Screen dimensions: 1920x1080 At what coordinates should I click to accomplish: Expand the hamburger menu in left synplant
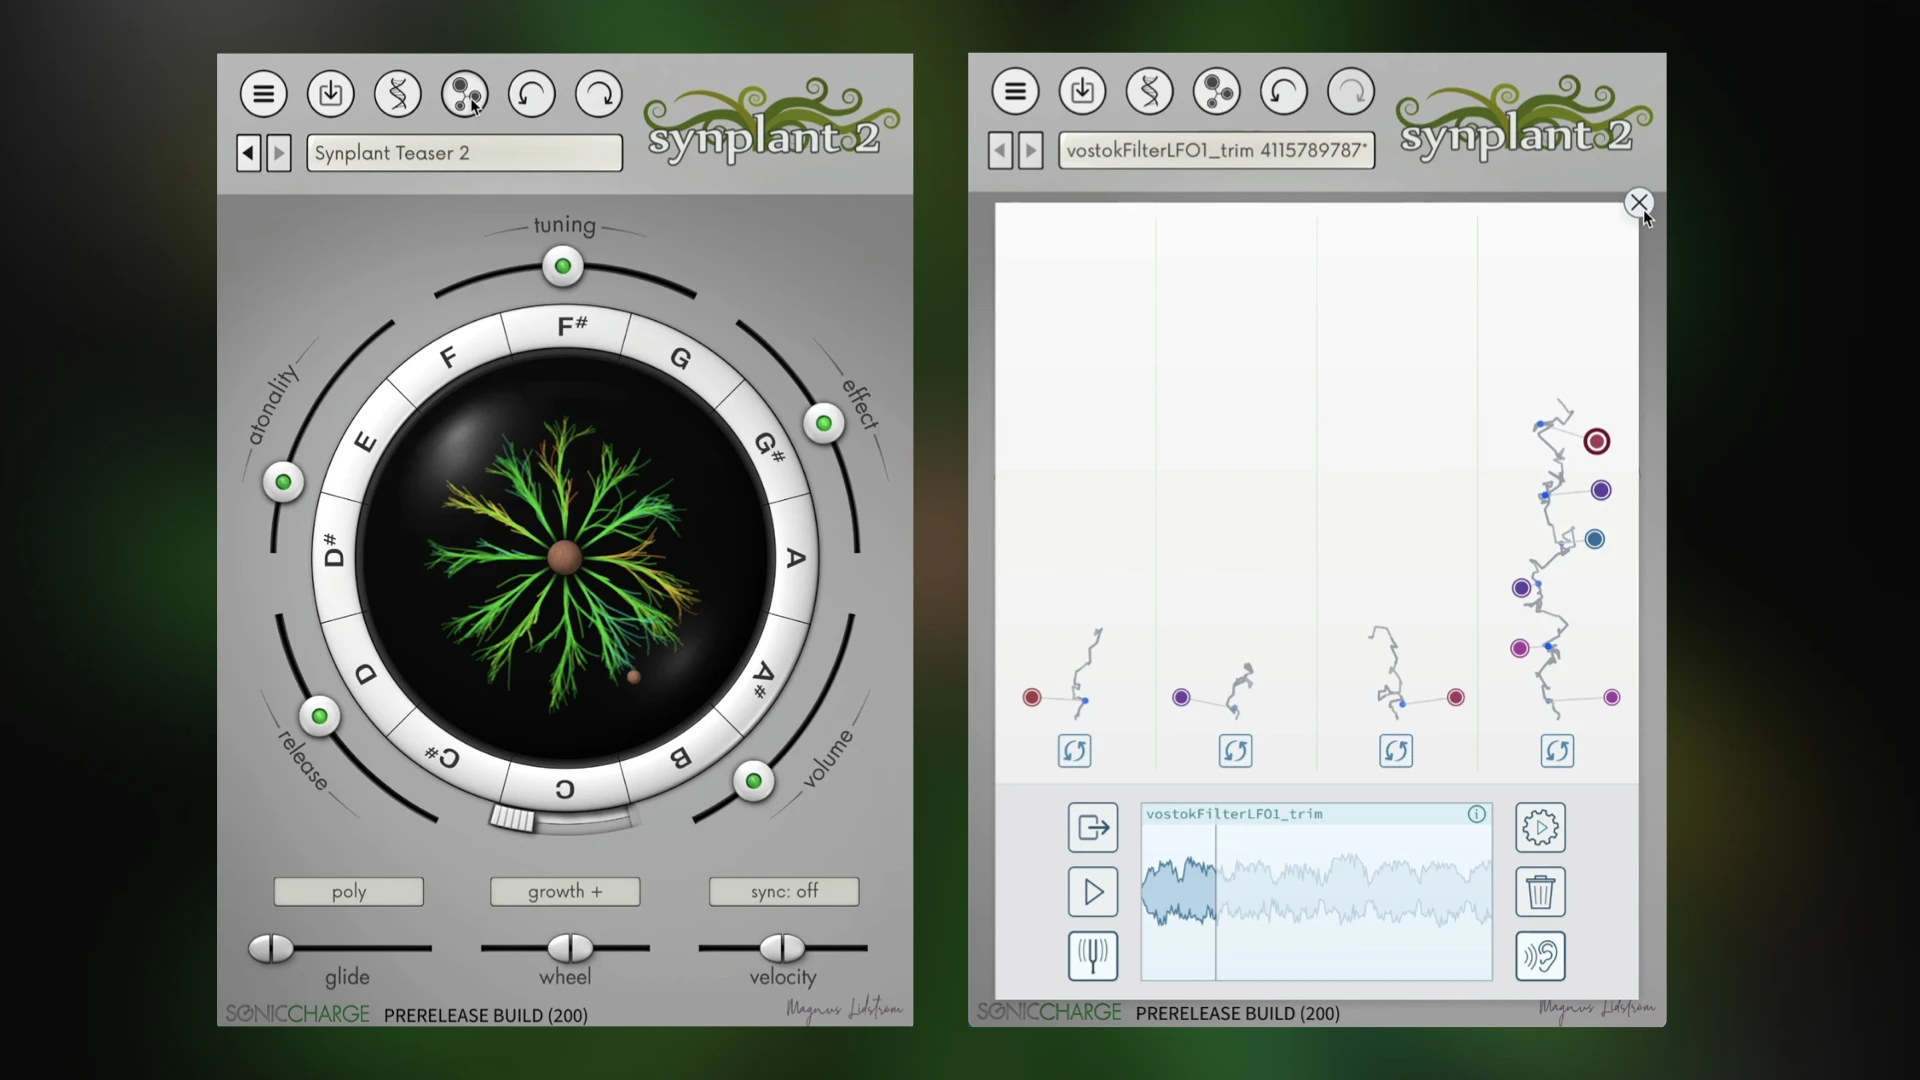(262, 92)
